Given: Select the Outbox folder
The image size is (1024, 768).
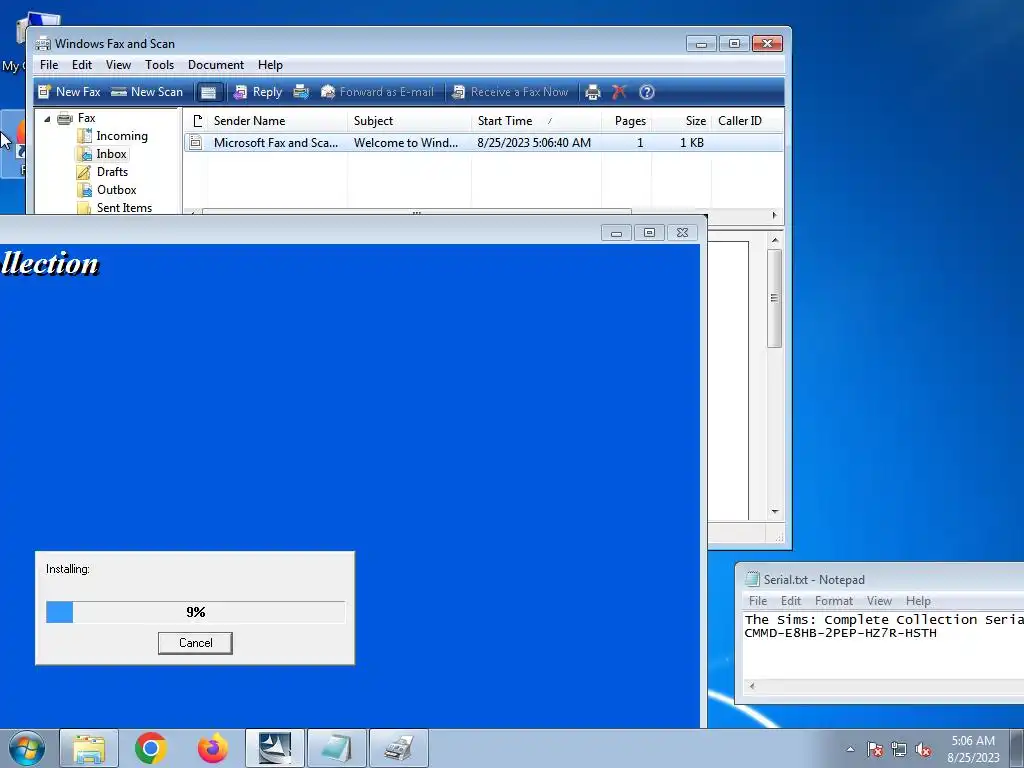Looking at the screenshot, I should (x=117, y=190).
